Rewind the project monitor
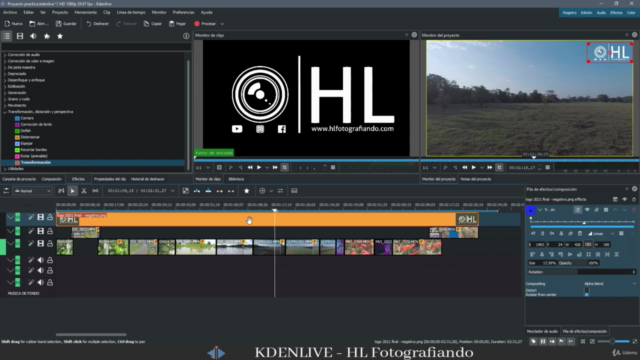Viewport: 640px width, 360px height. [464, 167]
